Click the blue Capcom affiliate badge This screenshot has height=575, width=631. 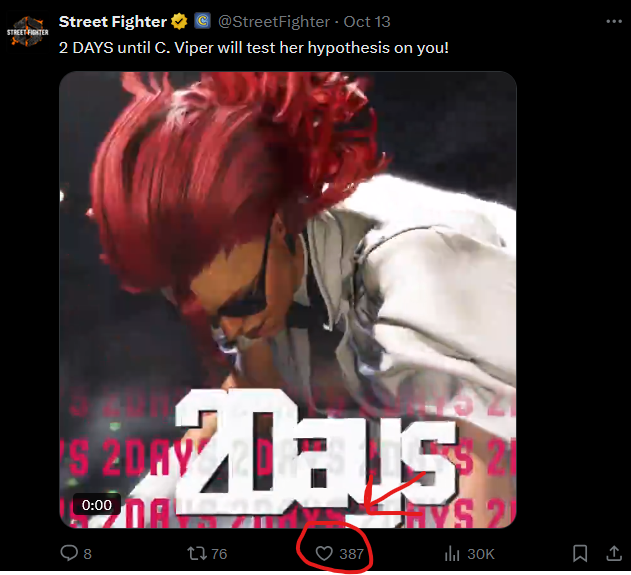[x=202, y=21]
